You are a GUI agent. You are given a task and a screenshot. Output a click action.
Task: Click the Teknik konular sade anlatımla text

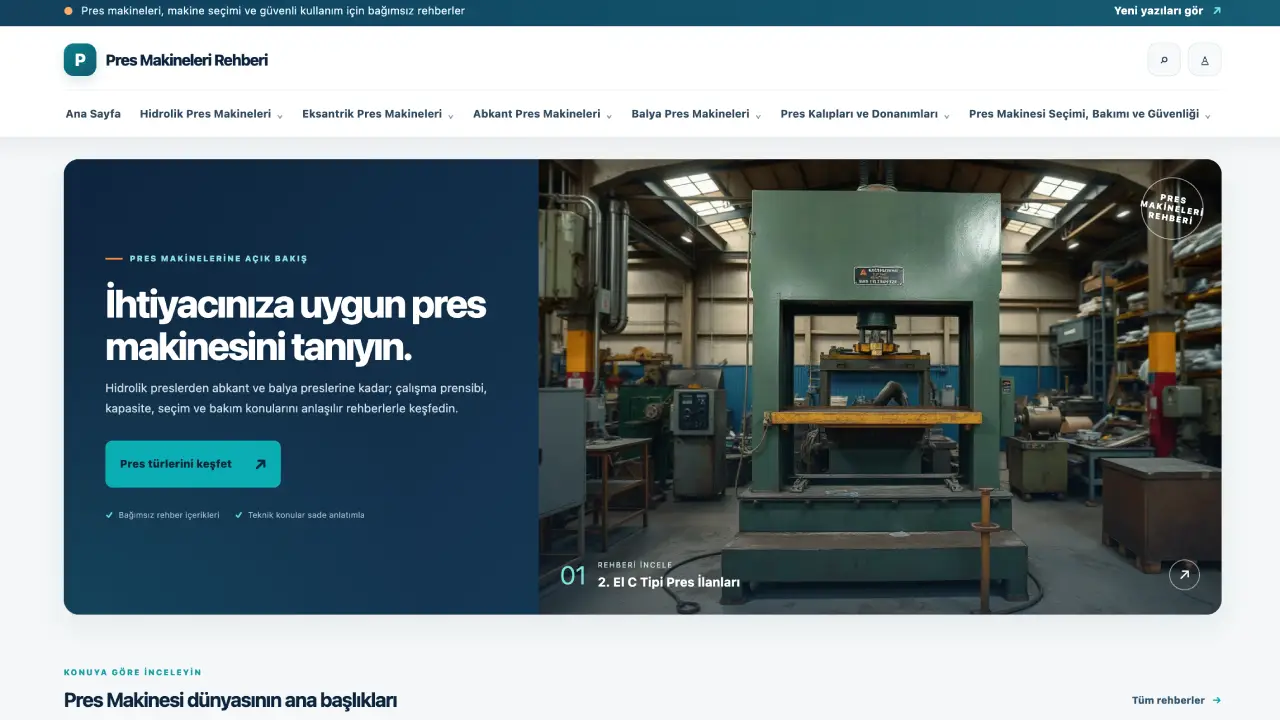click(306, 515)
